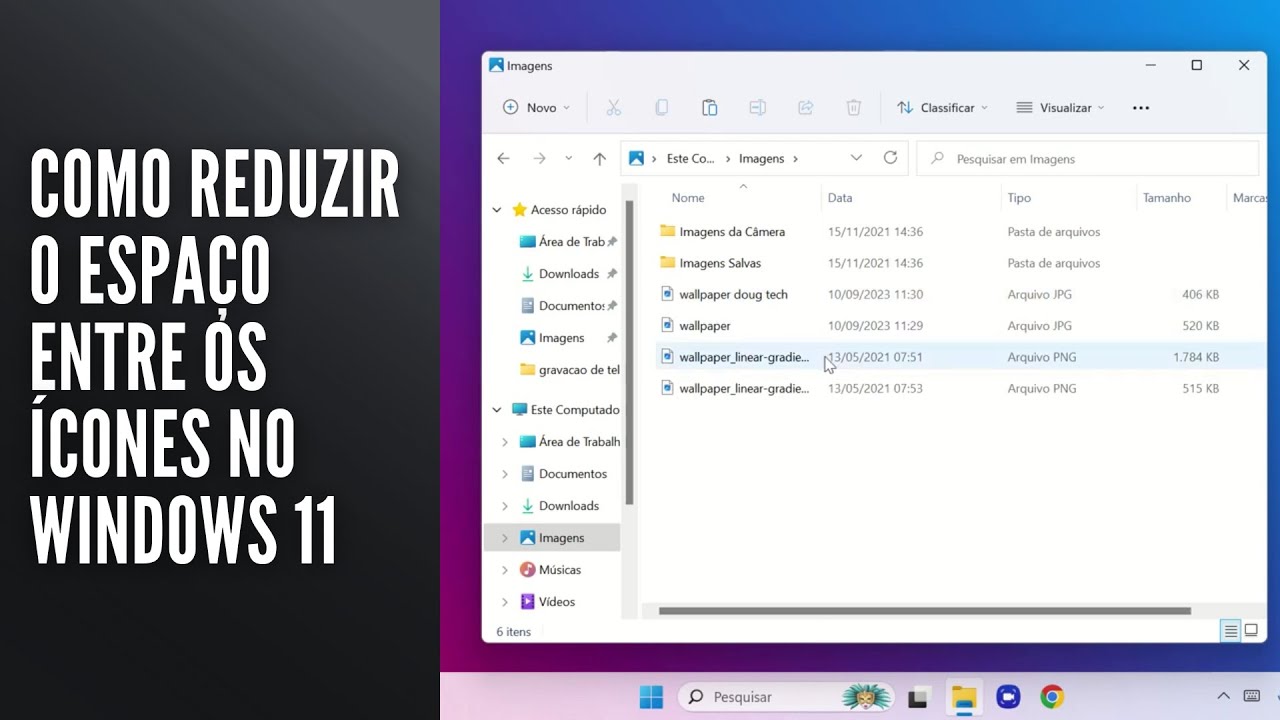Go up one folder level arrow
The image size is (1280, 720).
click(x=599, y=158)
